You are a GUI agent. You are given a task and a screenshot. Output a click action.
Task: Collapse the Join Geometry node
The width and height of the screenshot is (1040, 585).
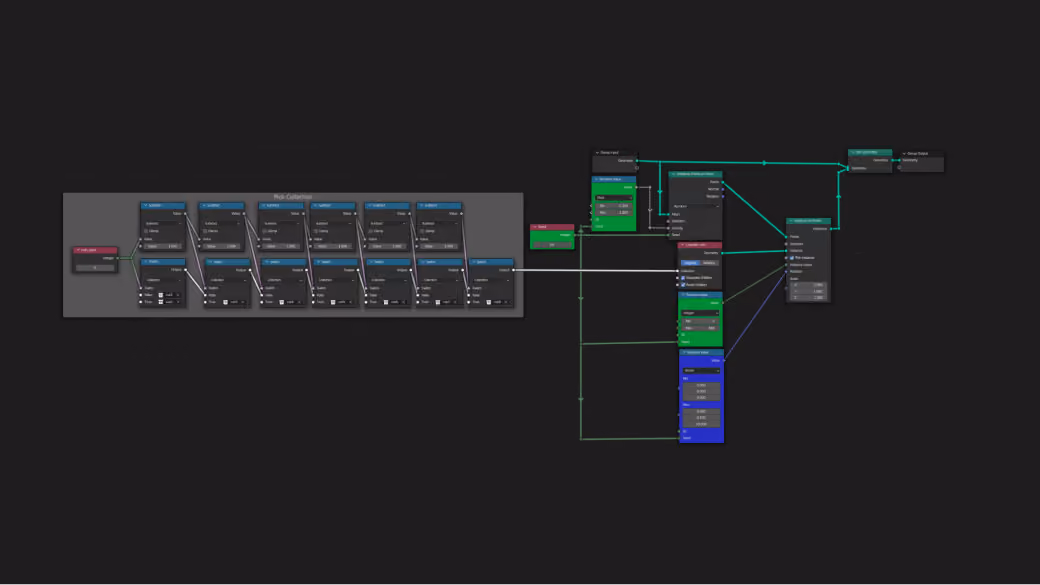[852, 153]
